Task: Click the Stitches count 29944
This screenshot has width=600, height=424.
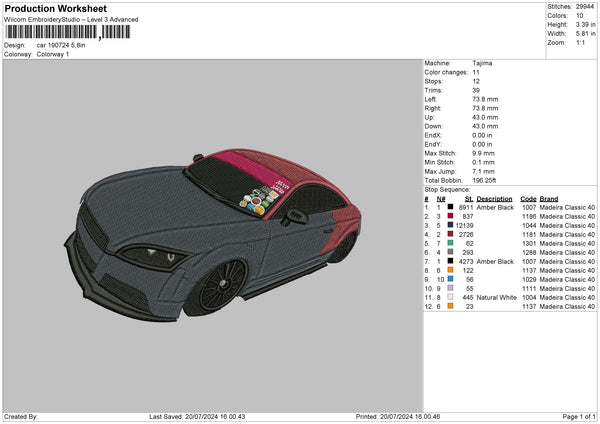Action: [583, 6]
